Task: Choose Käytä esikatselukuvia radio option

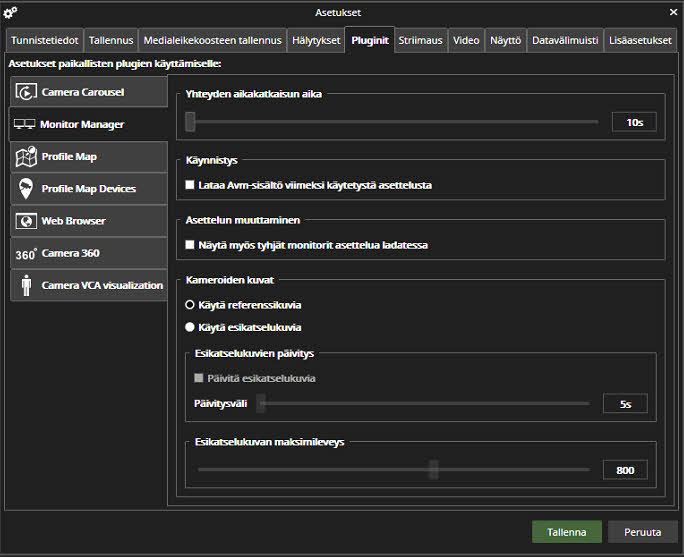Action: 190,327
